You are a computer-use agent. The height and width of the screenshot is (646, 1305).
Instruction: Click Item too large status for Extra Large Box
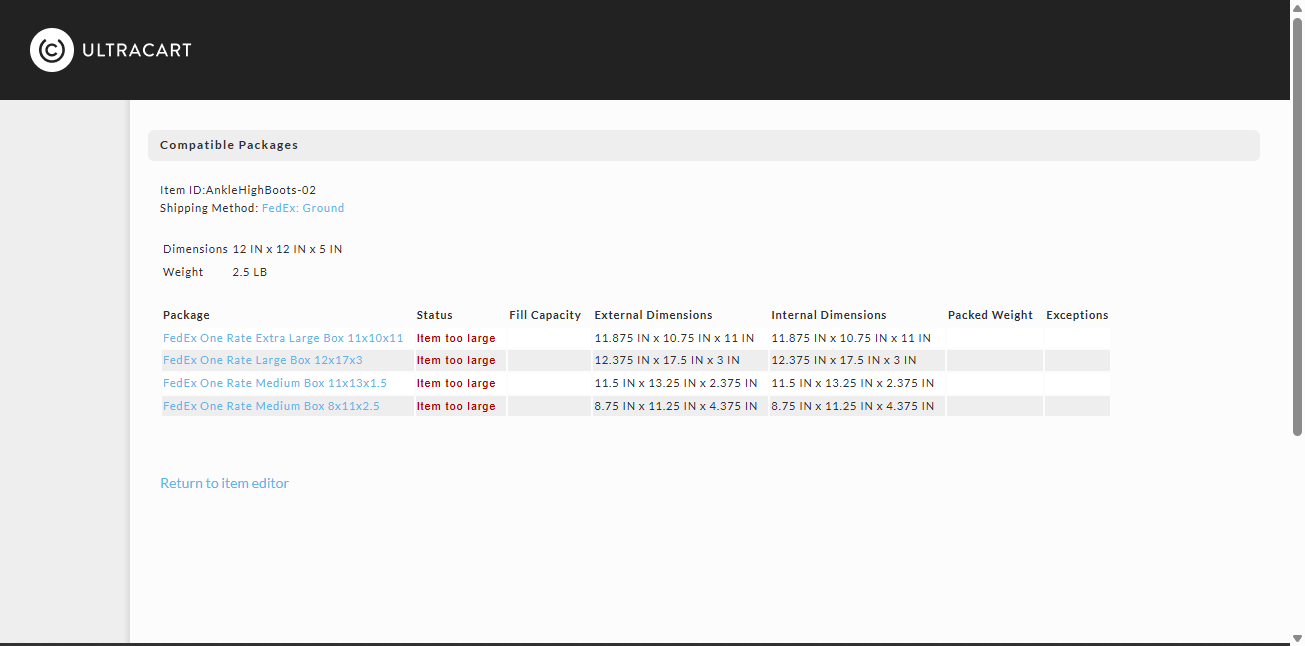[x=456, y=338]
